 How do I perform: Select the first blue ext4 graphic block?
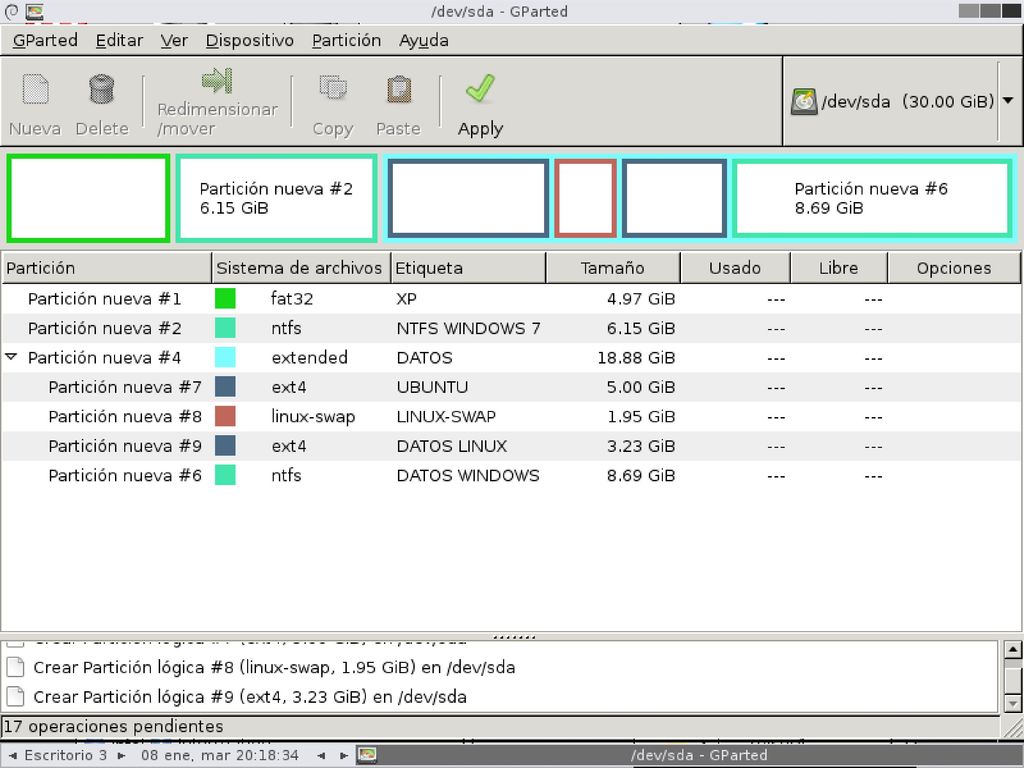point(468,198)
